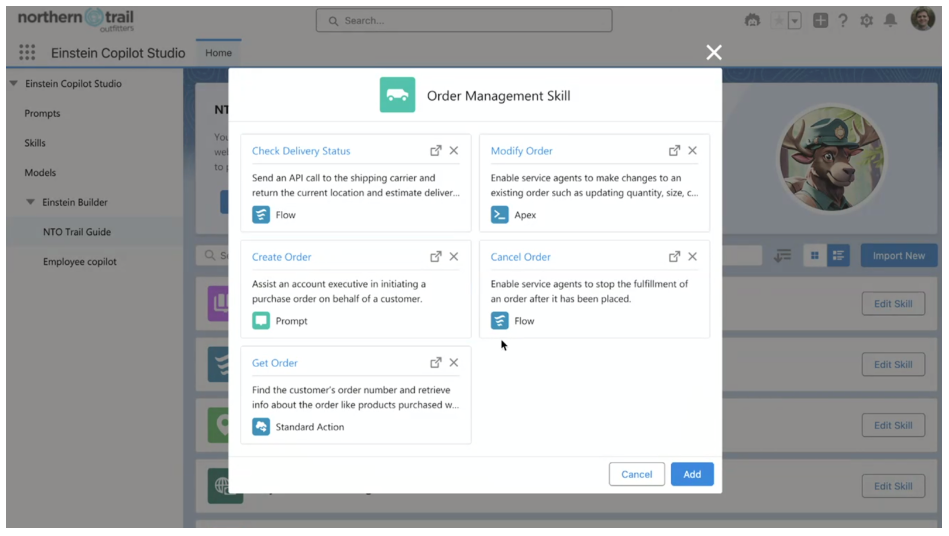Click the Flow icon under Check Delivery Status
The height and width of the screenshot is (536, 949).
pos(261,215)
